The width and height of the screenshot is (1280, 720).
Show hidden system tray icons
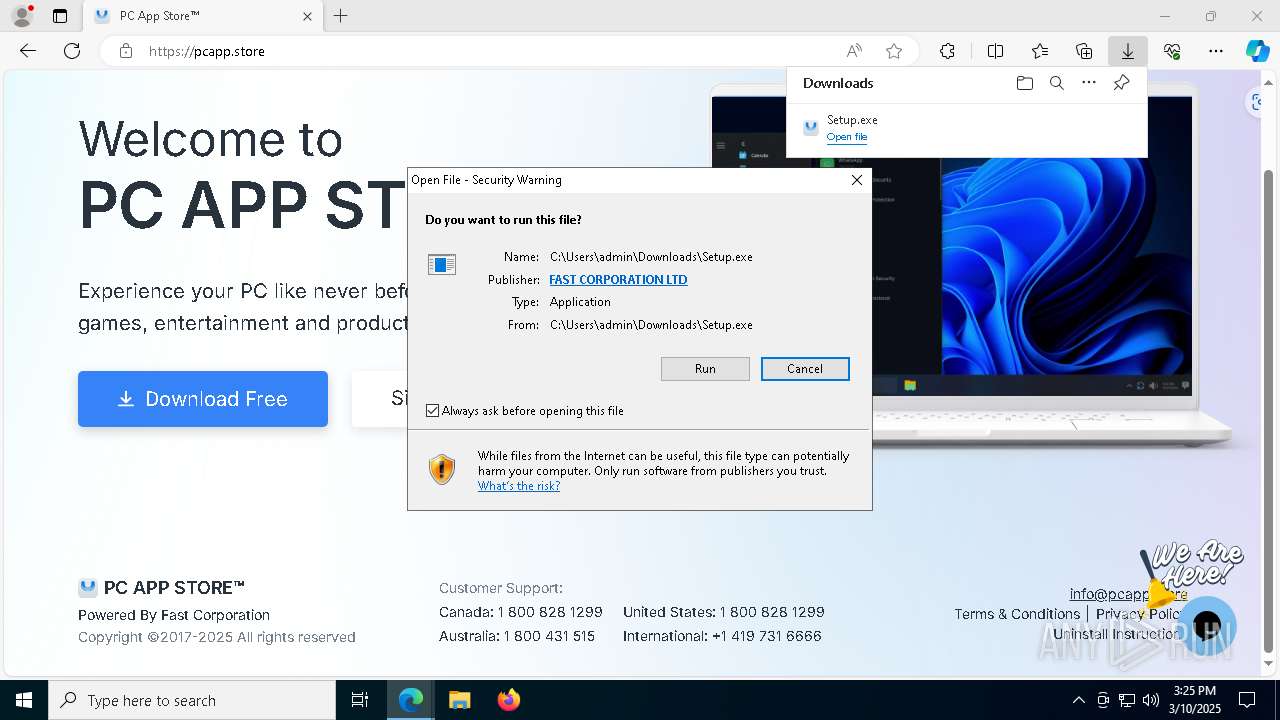pos(1078,700)
